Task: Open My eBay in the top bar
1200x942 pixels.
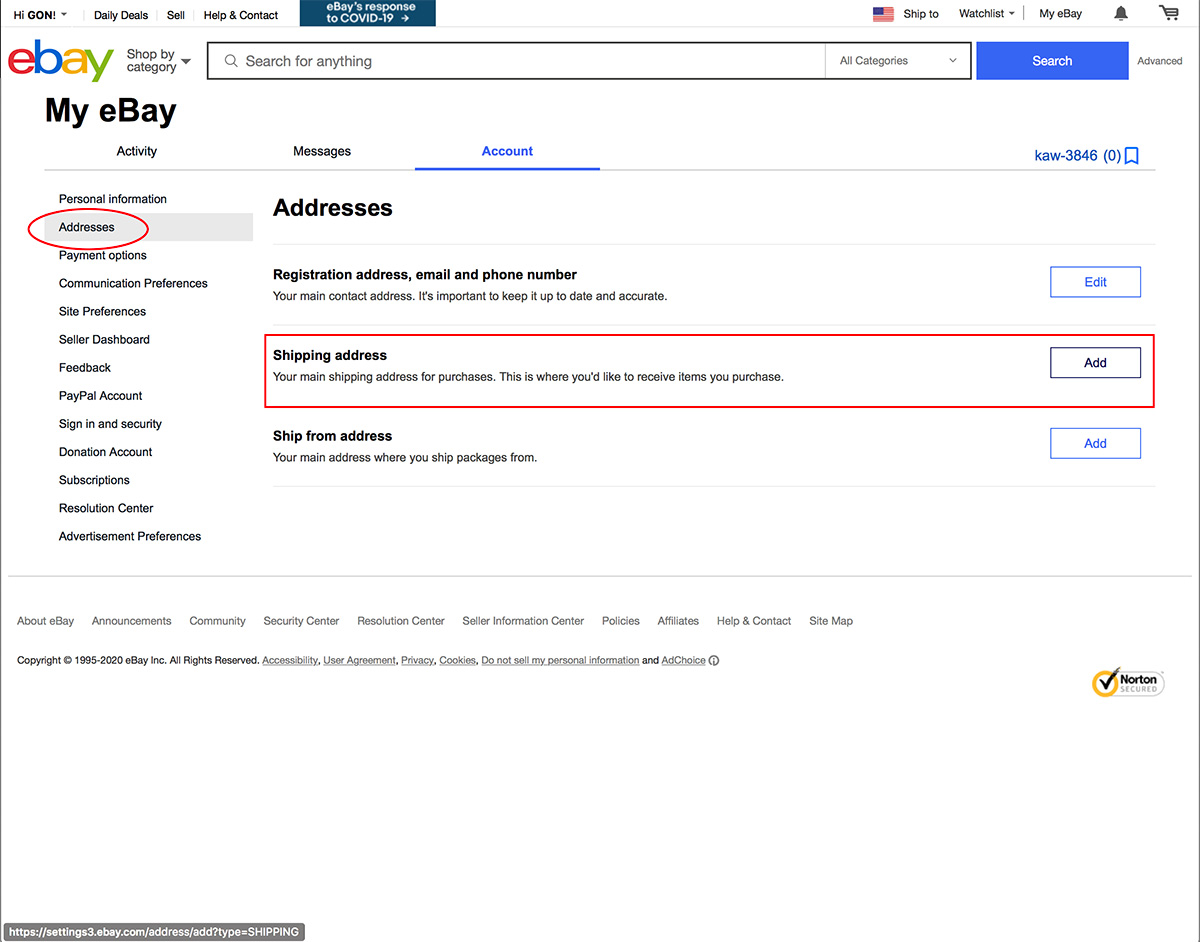Action: coord(1061,14)
